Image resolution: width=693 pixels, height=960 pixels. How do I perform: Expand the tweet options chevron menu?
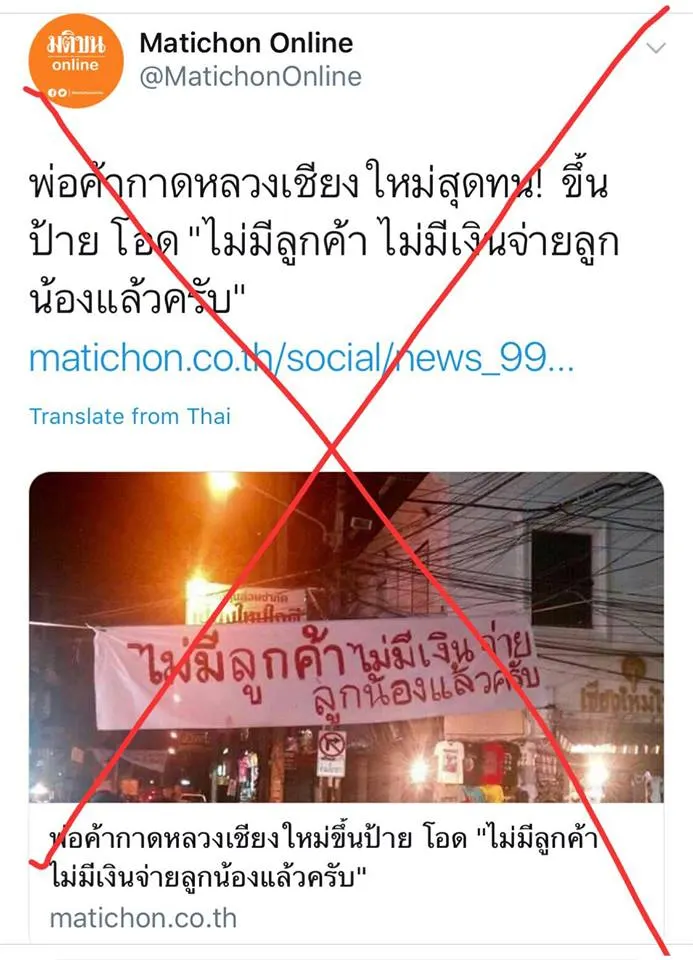coord(656,48)
